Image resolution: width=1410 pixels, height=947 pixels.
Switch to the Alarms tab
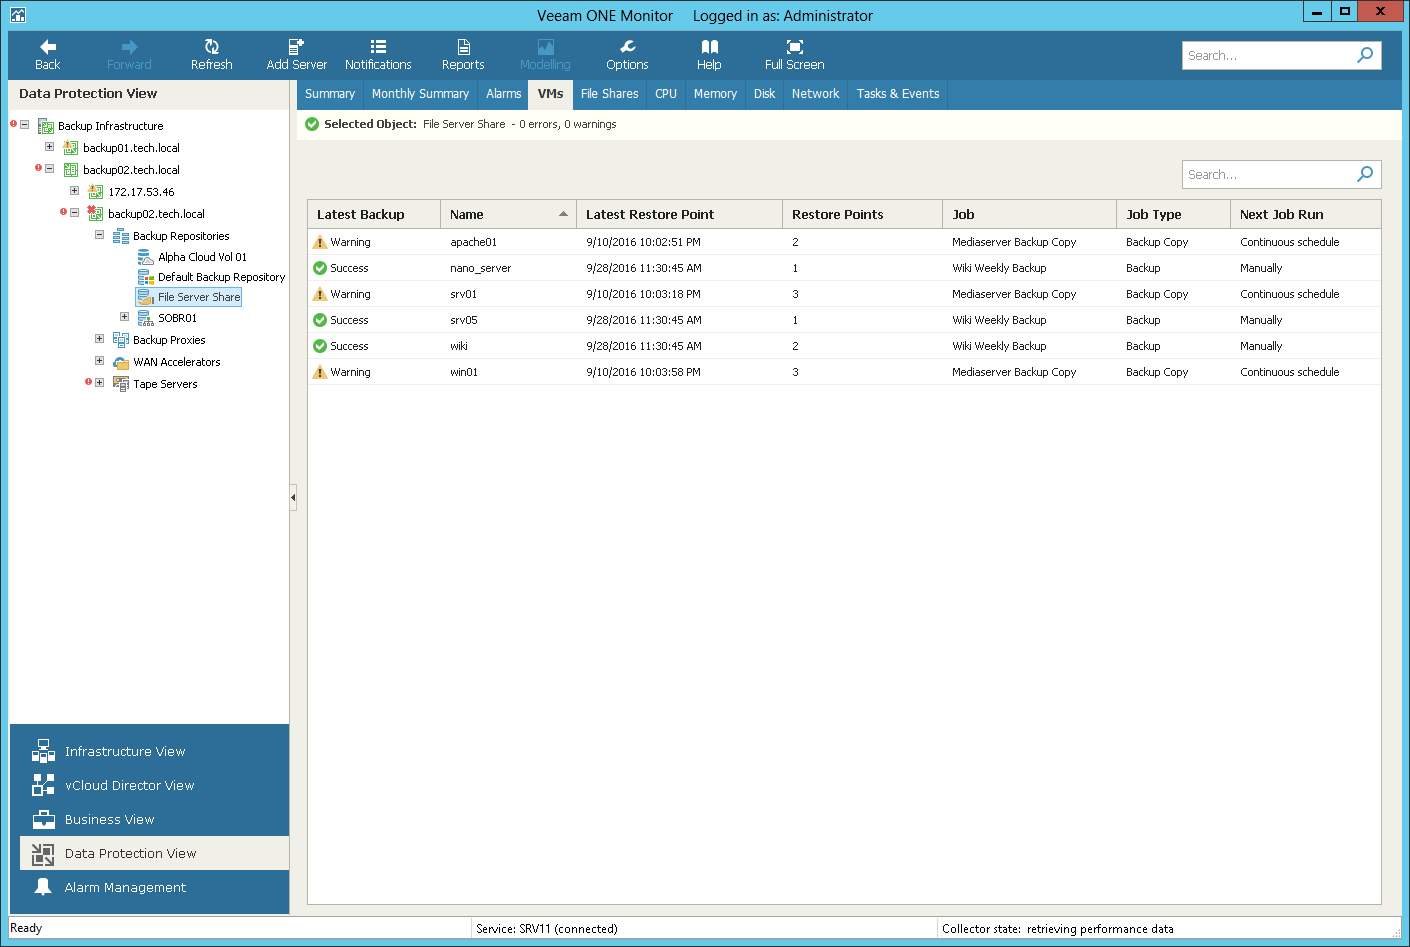pos(504,94)
